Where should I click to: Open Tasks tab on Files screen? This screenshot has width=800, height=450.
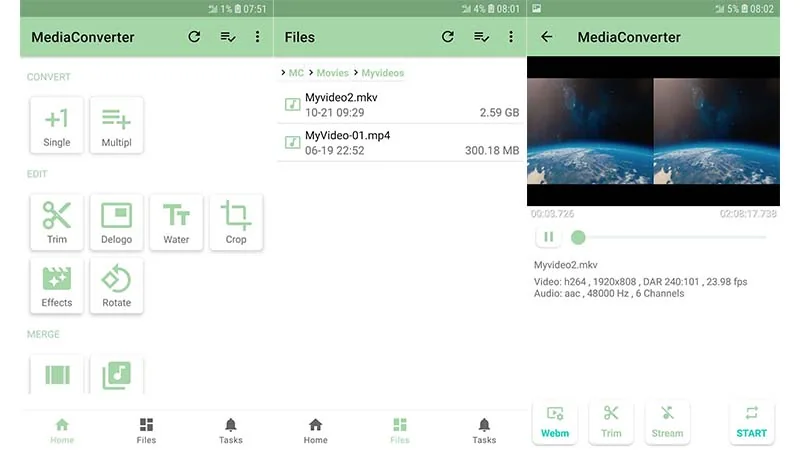coord(484,431)
